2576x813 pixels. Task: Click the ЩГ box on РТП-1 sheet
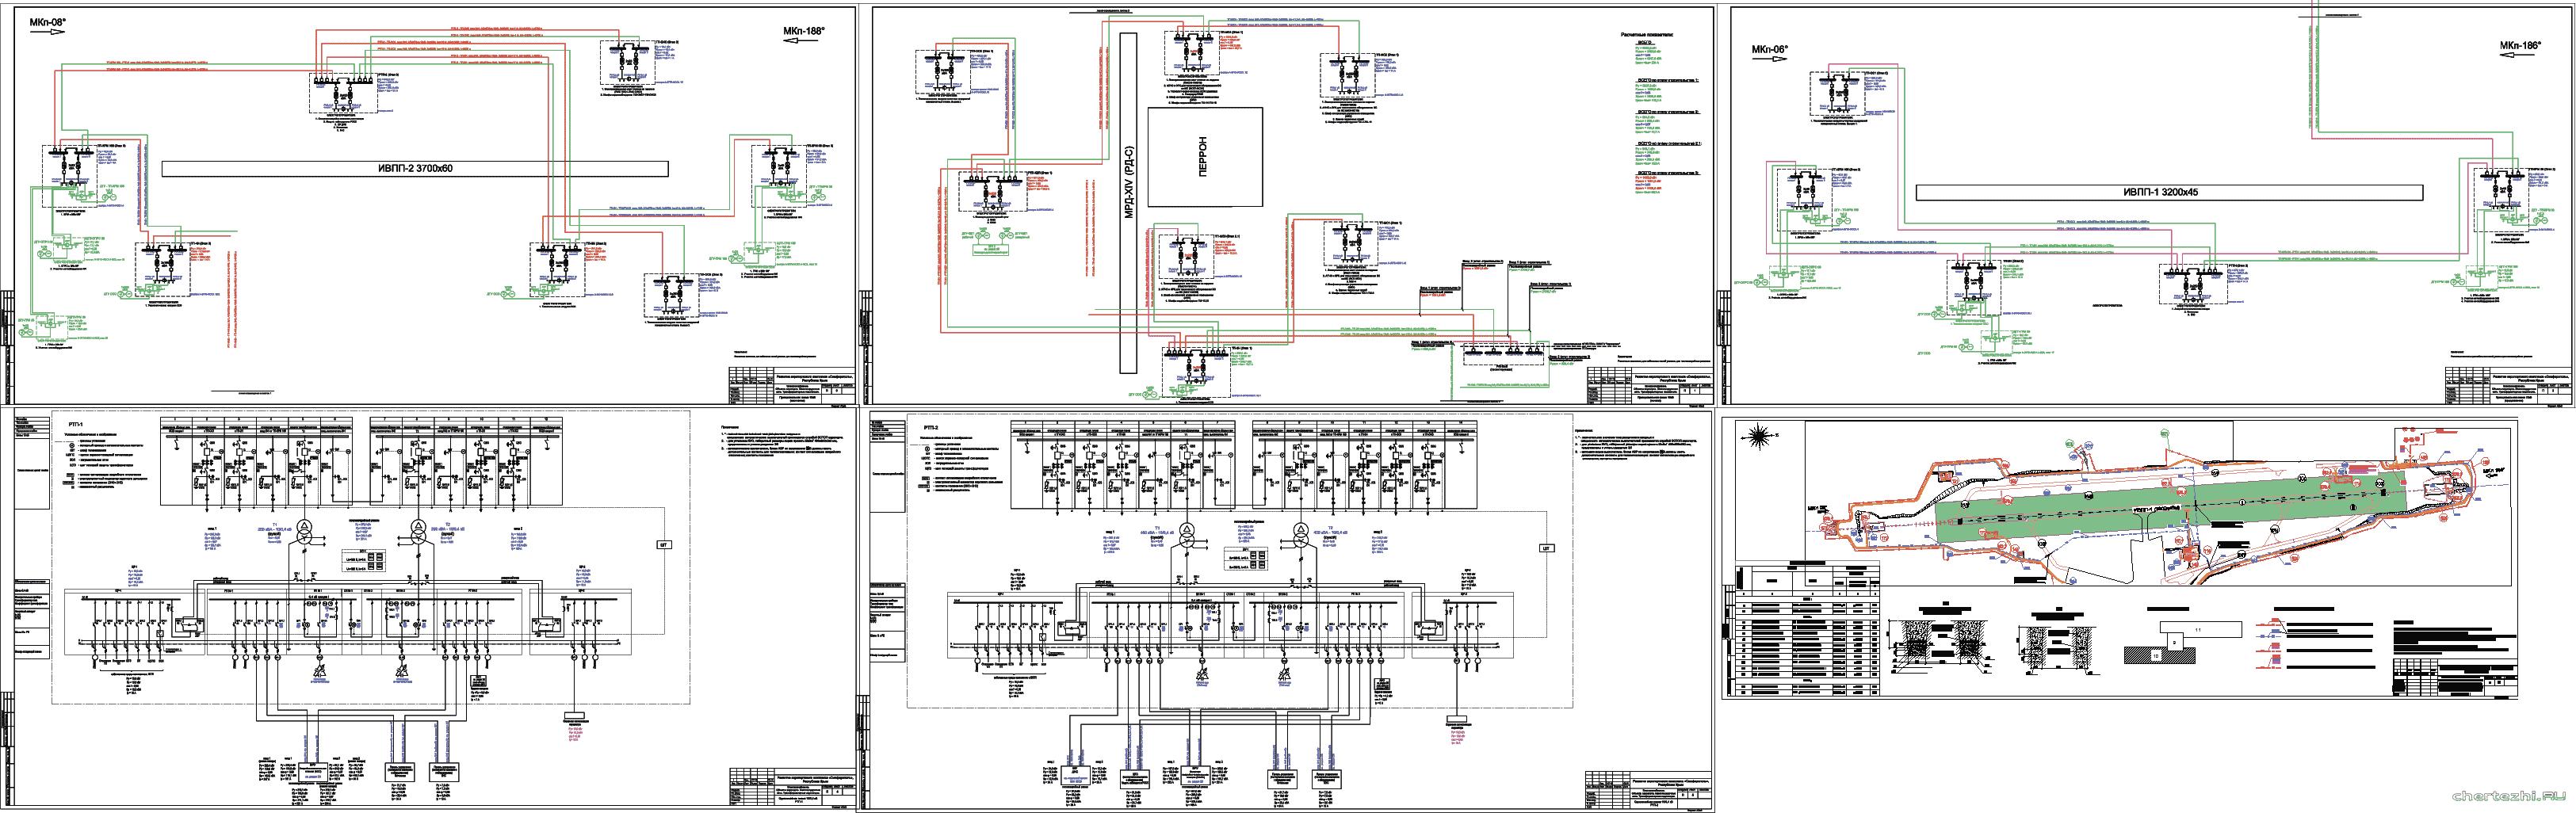pyautogui.click(x=664, y=545)
